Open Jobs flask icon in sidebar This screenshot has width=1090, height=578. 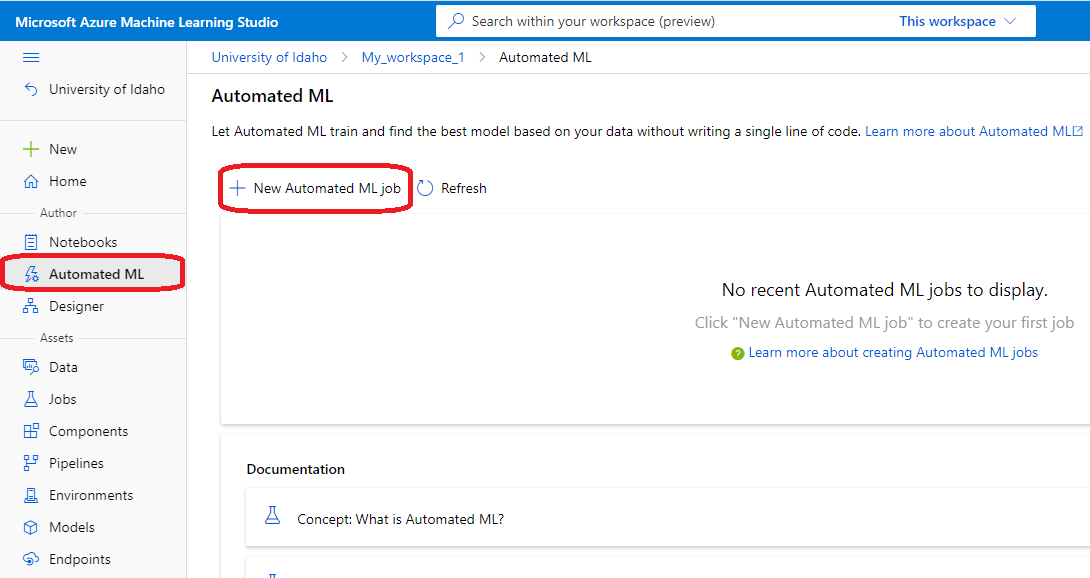[31, 399]
